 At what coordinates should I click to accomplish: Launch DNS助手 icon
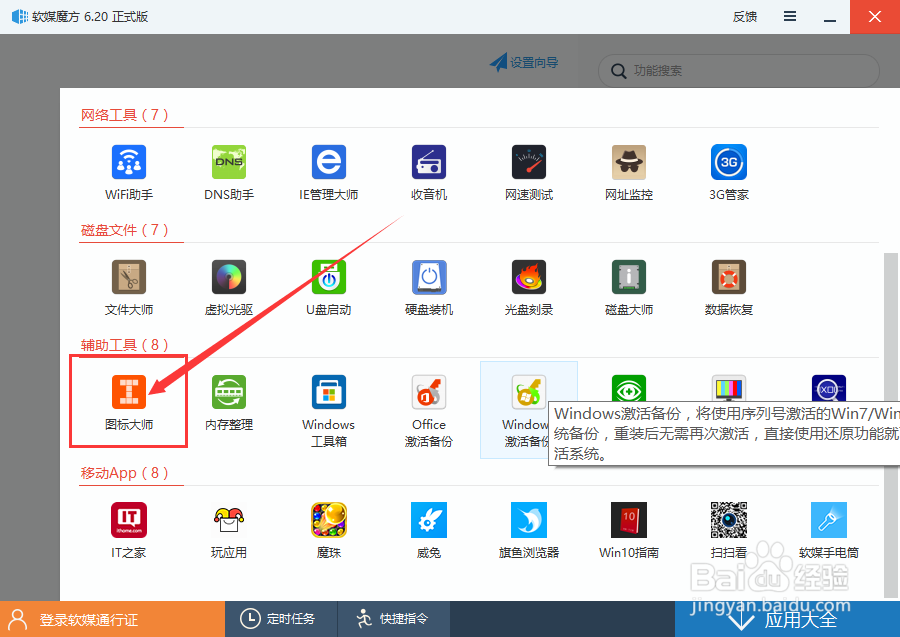(228, 173)
